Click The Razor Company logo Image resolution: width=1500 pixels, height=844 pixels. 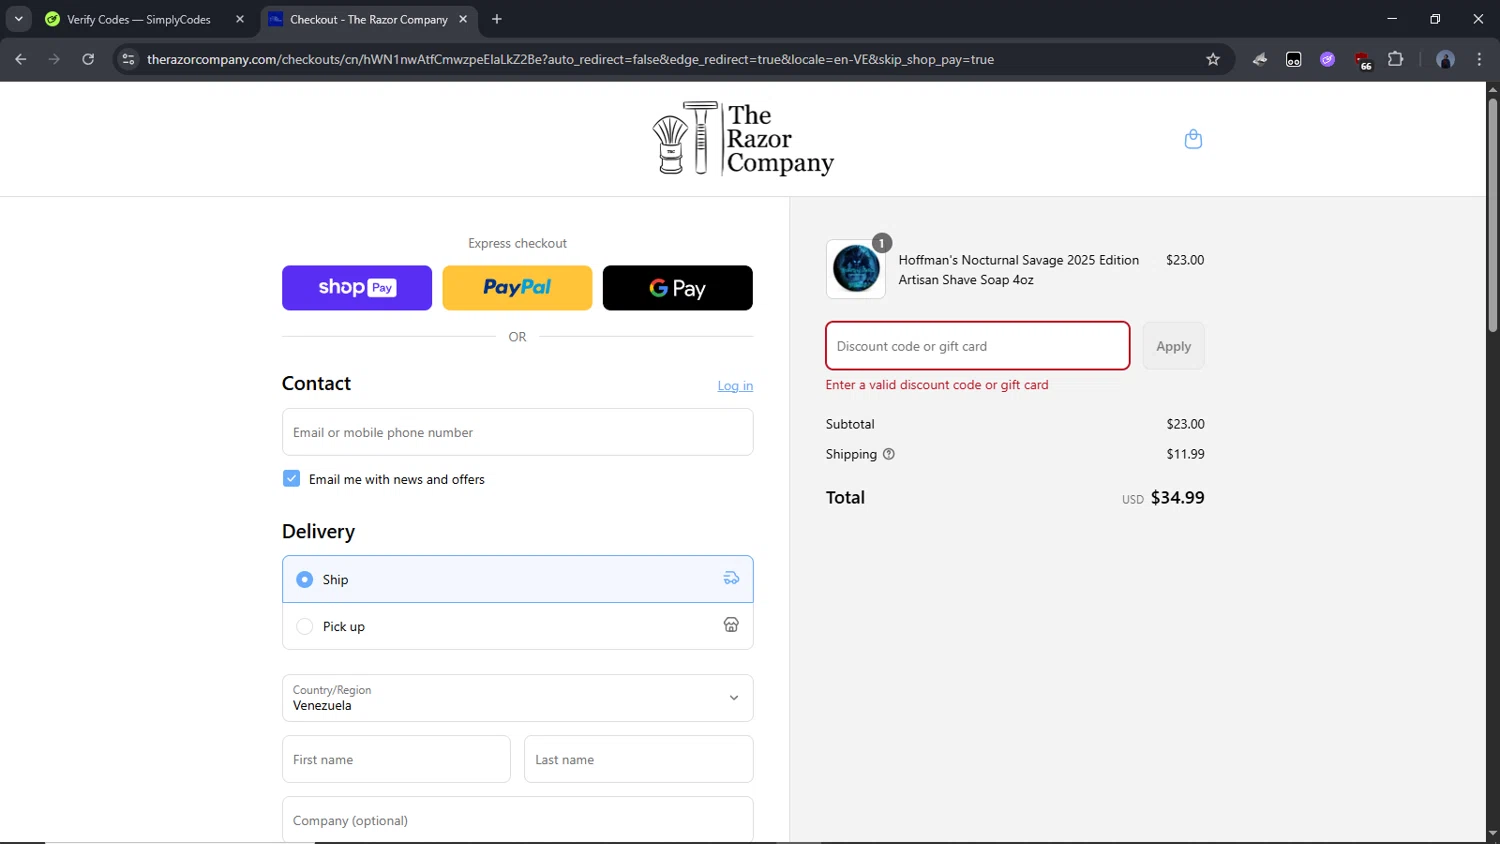coord(743,138)
